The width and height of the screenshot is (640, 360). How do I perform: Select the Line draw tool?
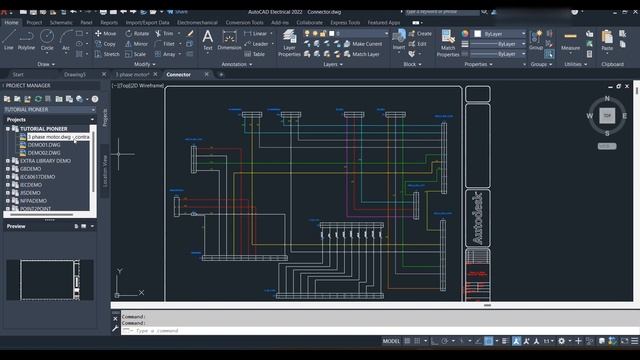pyautogui.click(x=9, y=40)
